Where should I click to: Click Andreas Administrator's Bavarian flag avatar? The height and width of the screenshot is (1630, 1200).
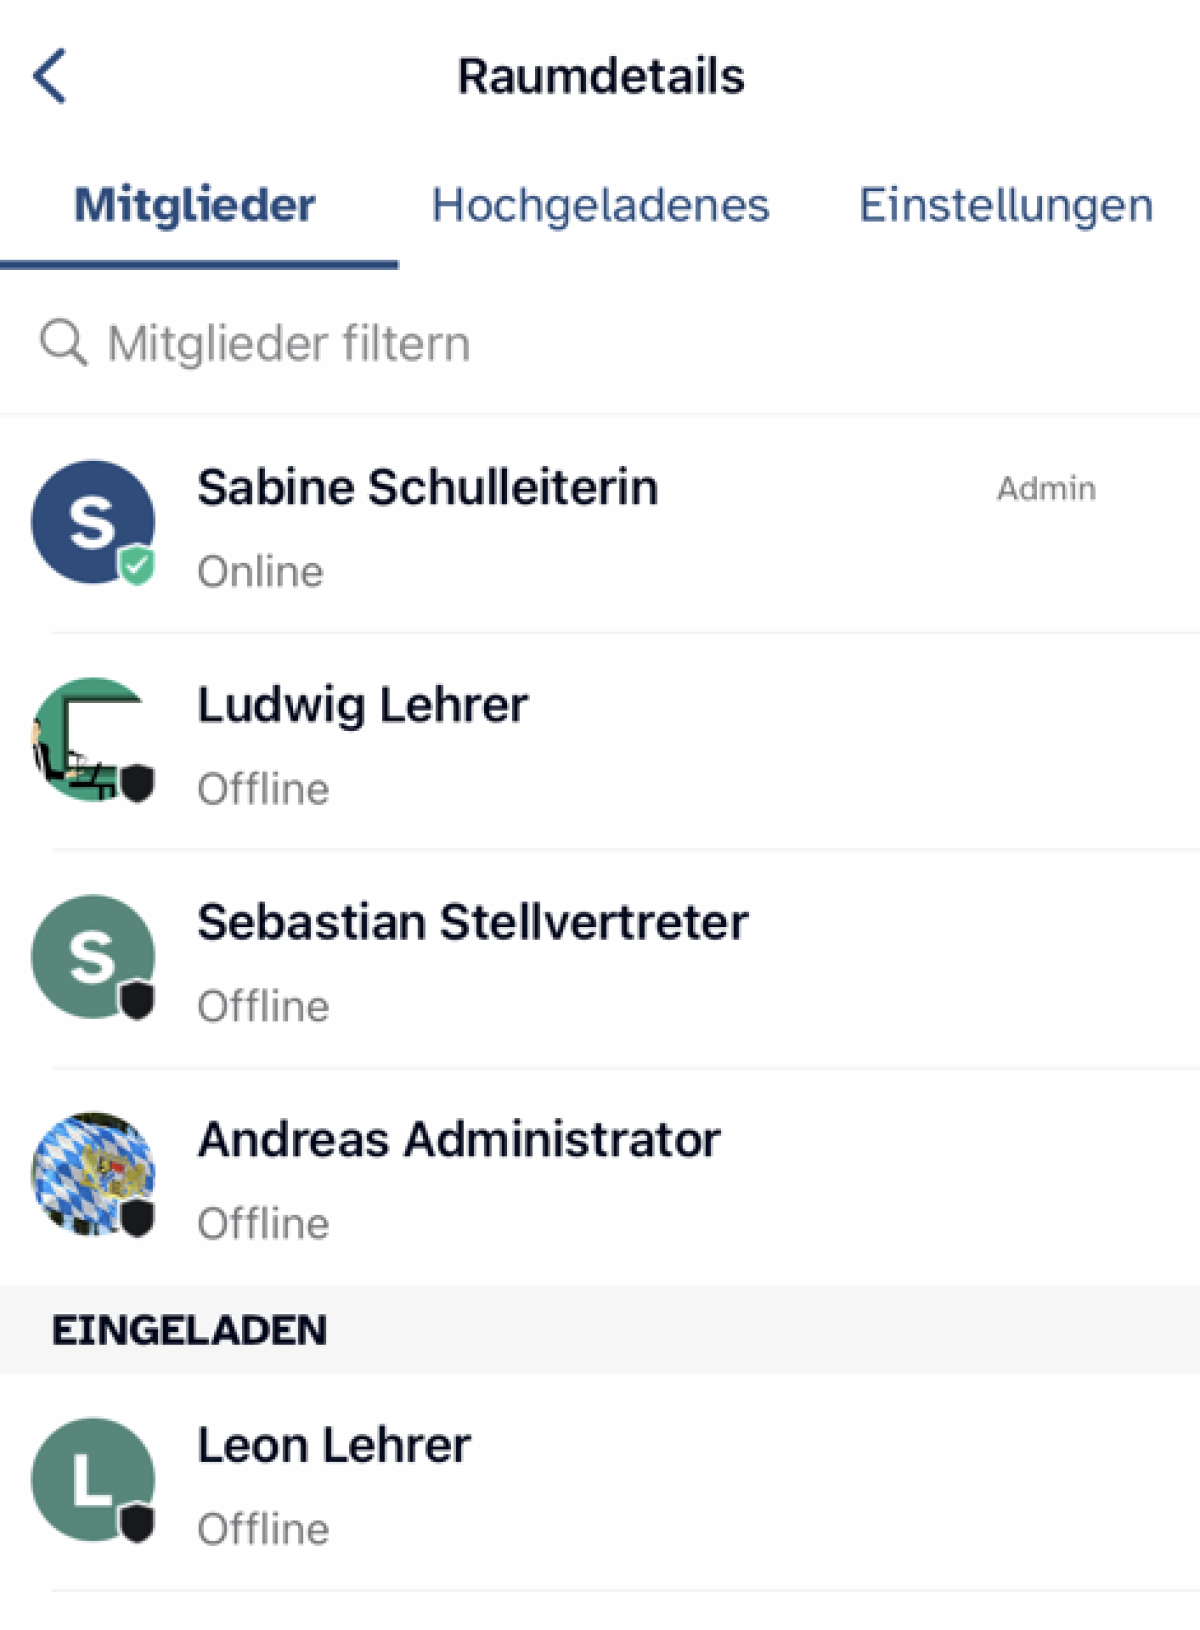point(93,1174)
